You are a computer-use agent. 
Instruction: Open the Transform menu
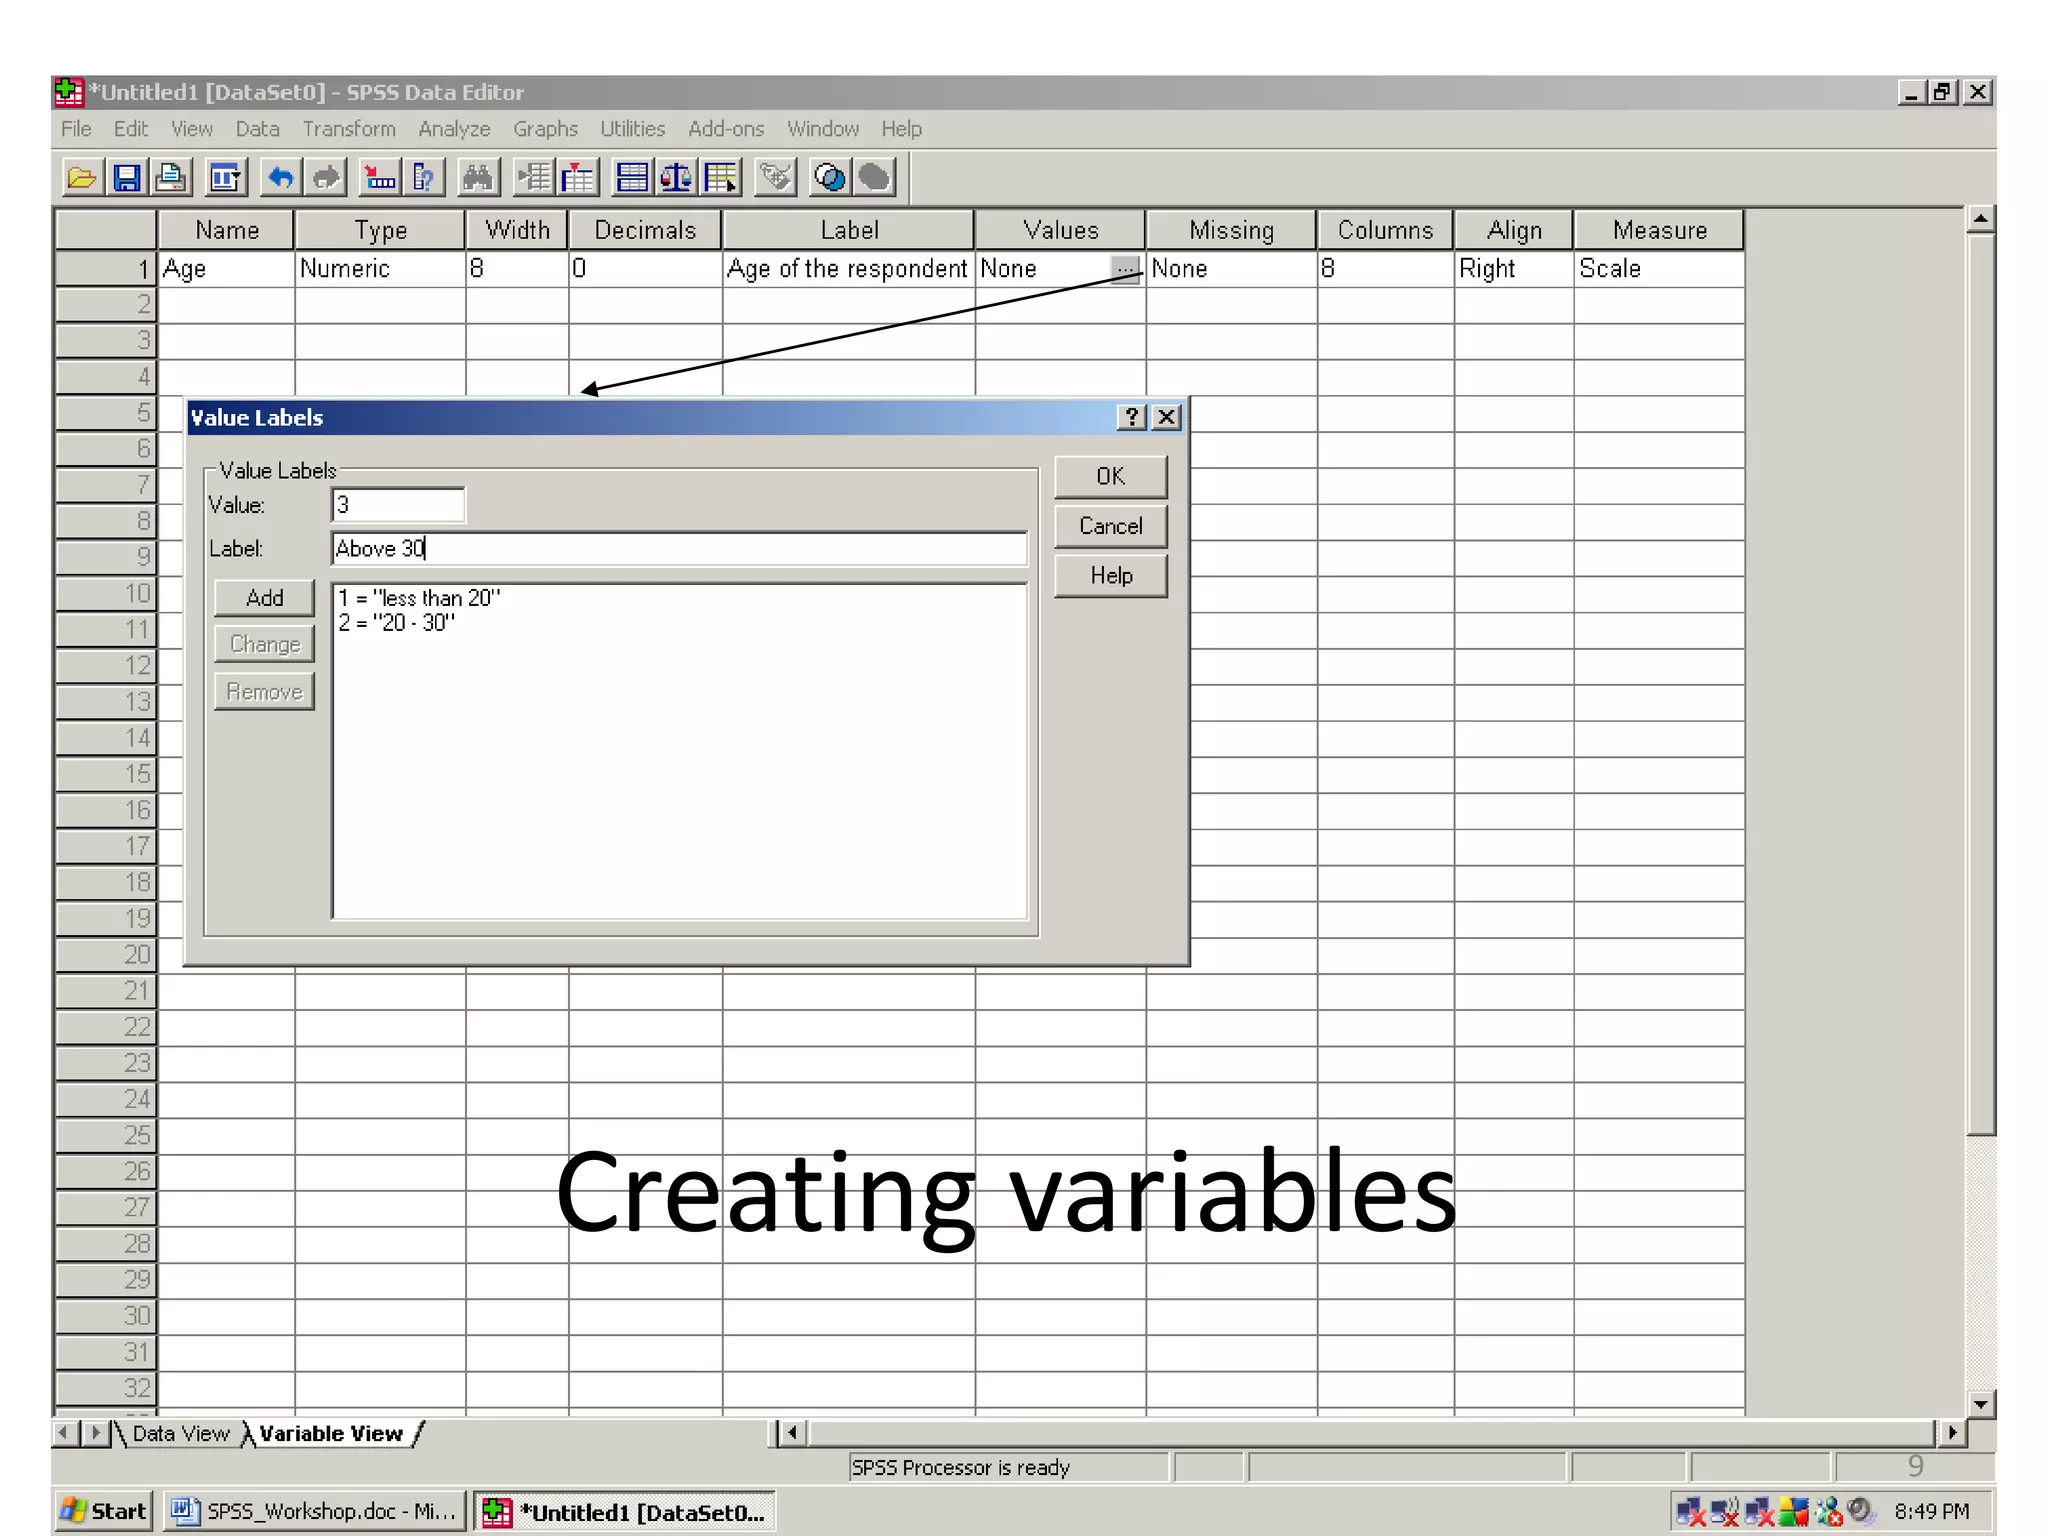click(x=349, y=129)
